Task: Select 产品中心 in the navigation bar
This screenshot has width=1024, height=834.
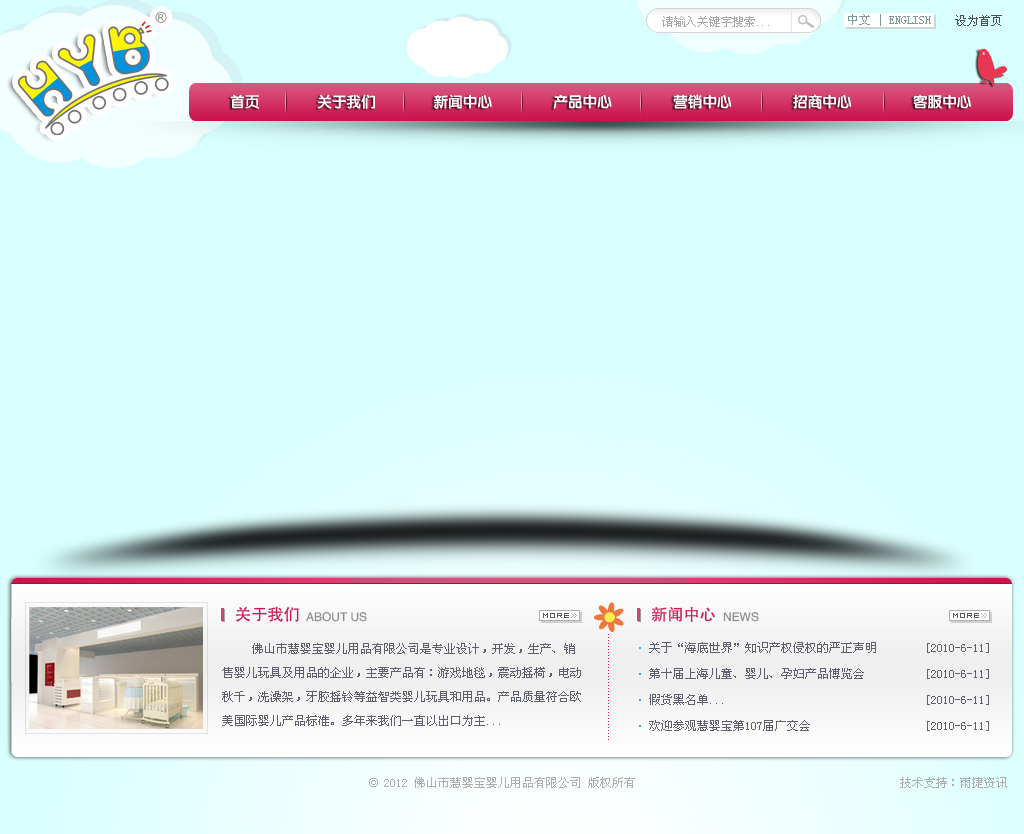Action: coord(582,102)
